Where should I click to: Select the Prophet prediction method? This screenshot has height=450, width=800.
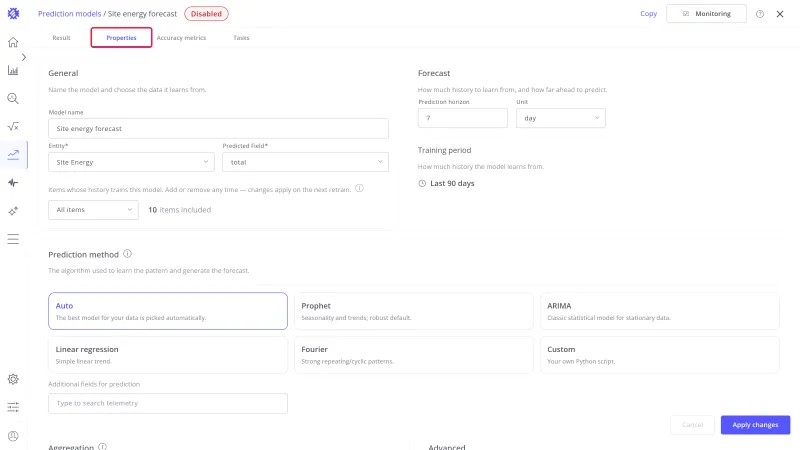pyautogui.click(x=414, y=311)
